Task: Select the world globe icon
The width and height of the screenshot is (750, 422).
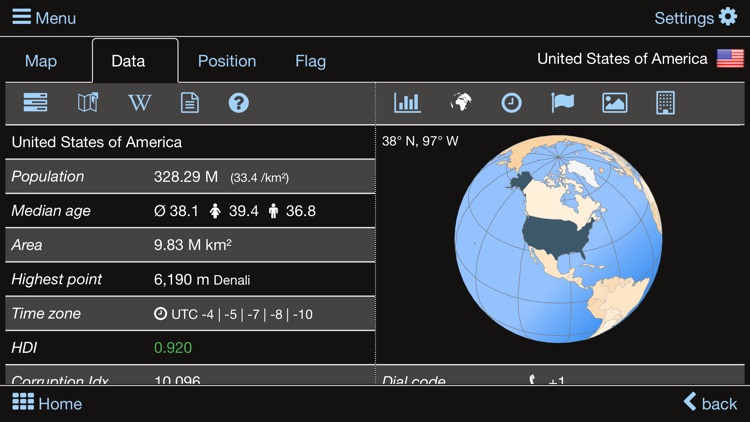Action: 461,102
